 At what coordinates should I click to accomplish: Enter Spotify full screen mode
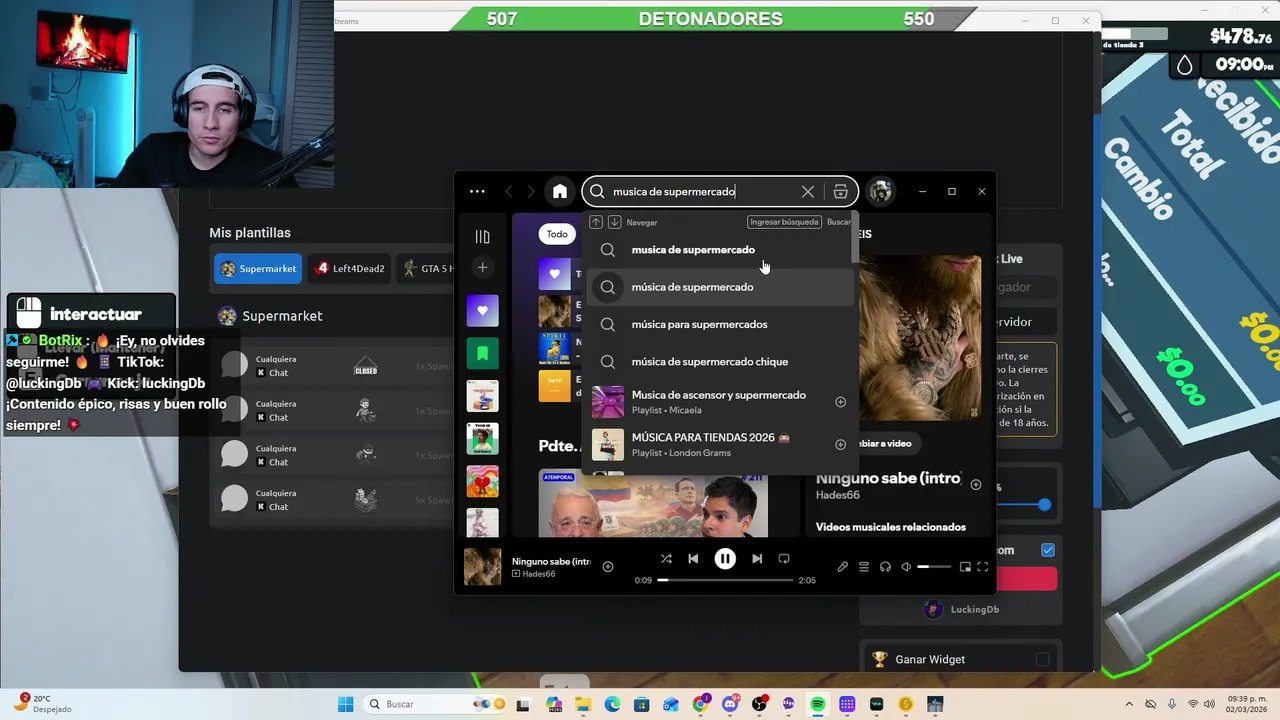[983, 567]
